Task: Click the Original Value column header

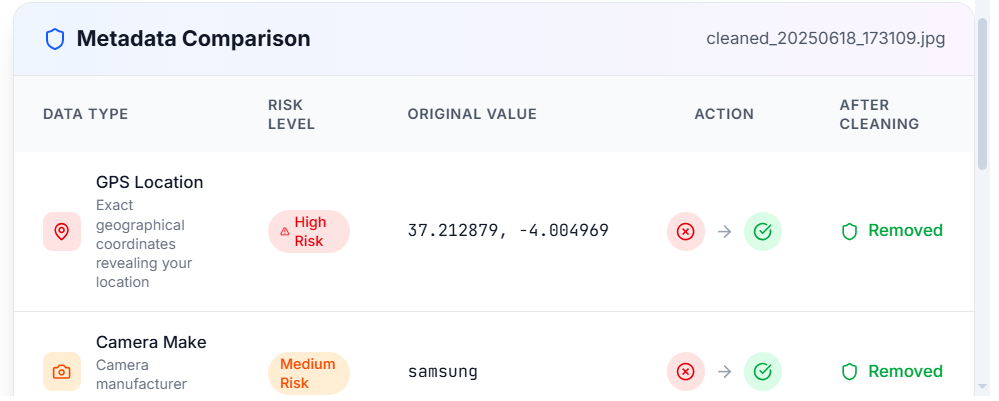Action: coord(472,114)
